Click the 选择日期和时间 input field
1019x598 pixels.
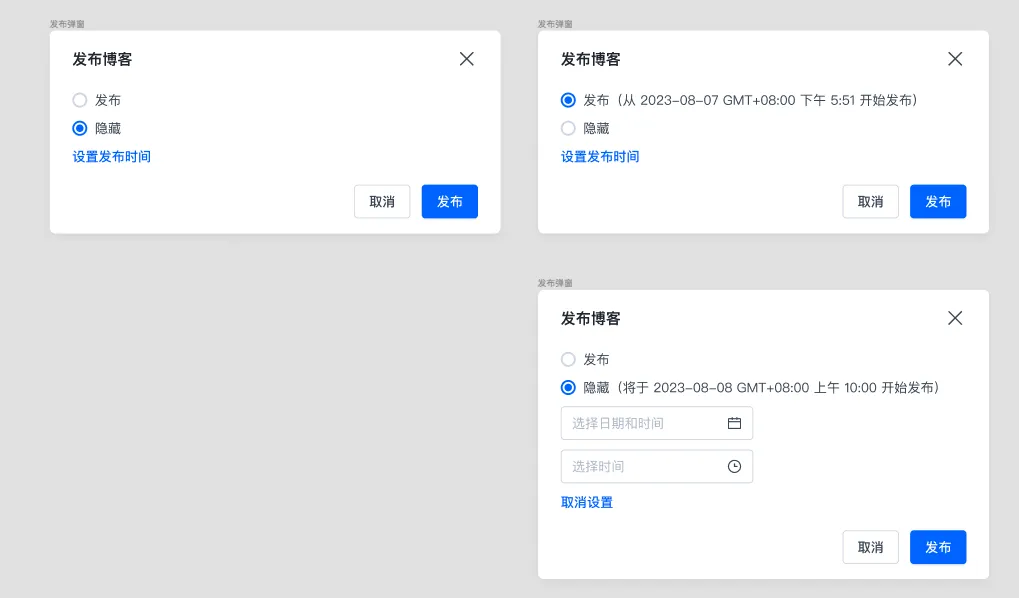click(640, 422)
